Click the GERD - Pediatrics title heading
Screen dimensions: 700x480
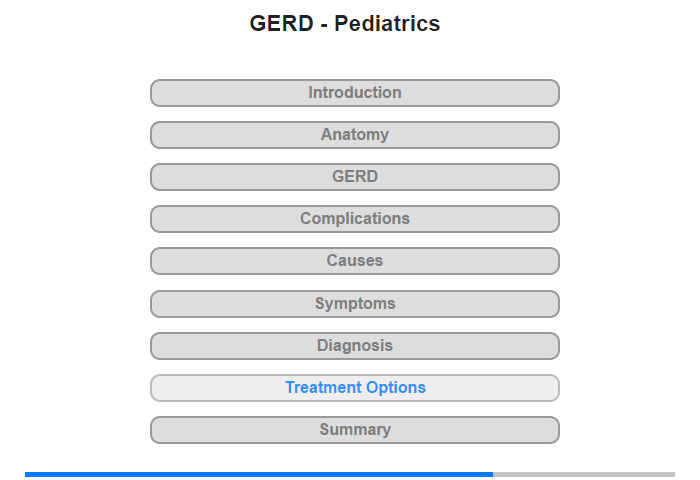(345, 23)
